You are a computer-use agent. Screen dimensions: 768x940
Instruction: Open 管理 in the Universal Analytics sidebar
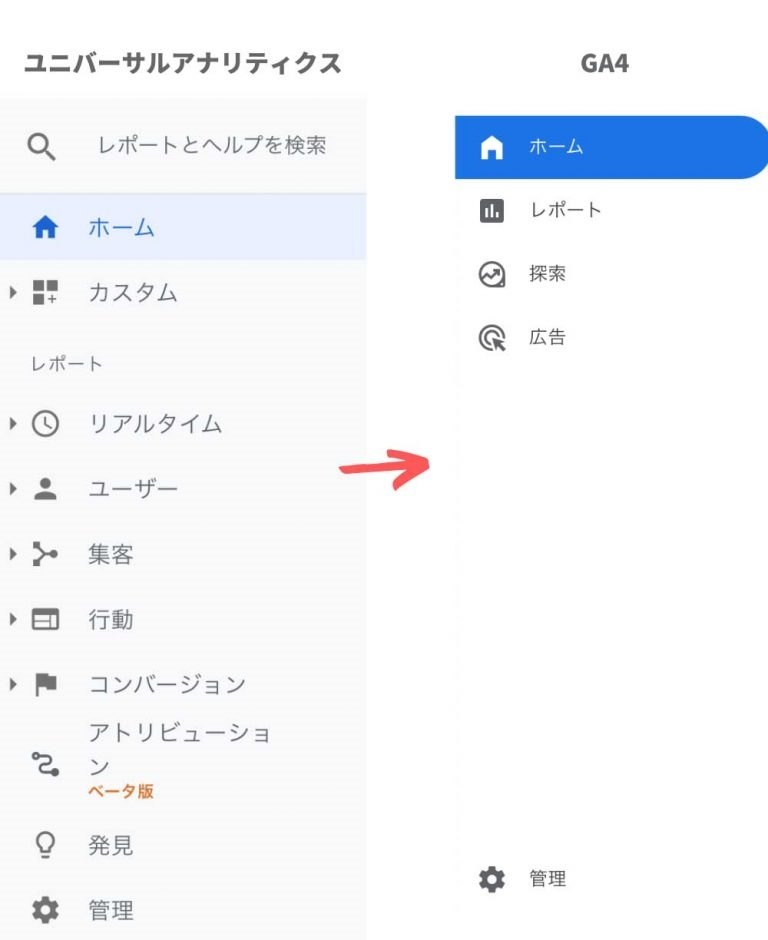111,910
